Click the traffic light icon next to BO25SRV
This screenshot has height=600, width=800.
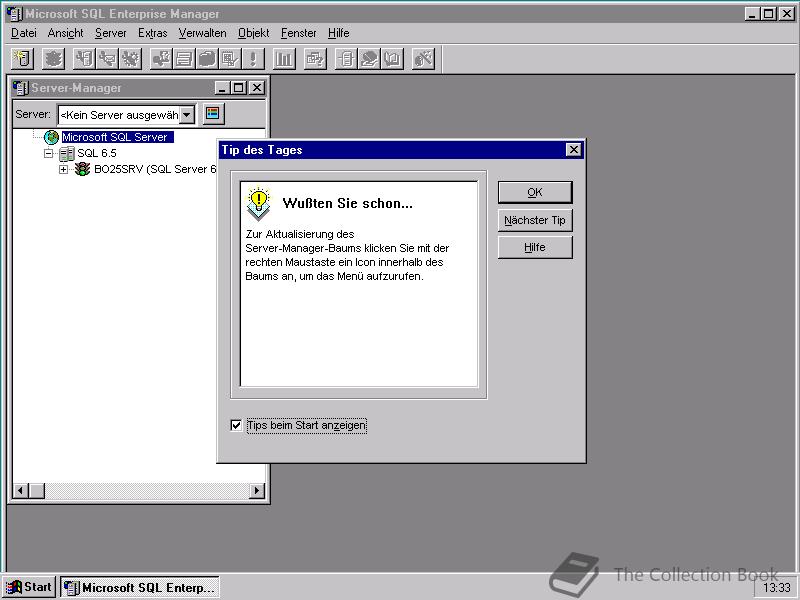(x=82, y=169)
